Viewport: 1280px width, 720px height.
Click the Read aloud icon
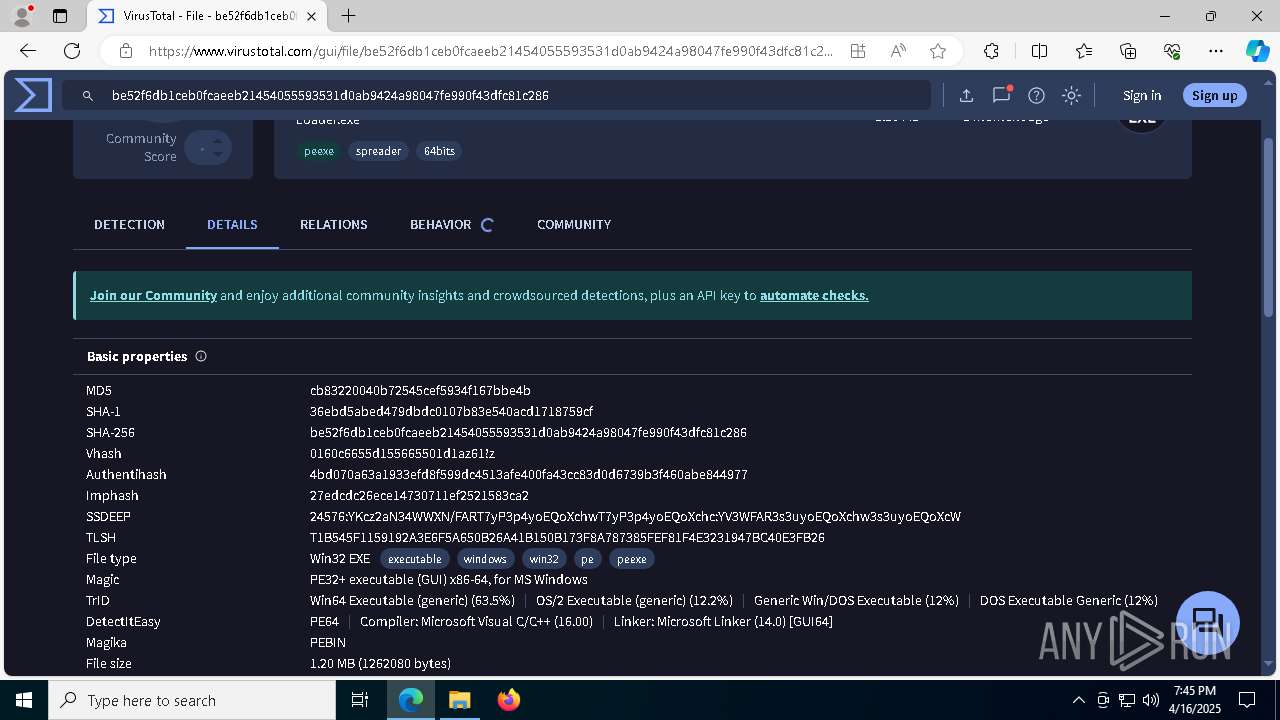click(x=898, y=51)
